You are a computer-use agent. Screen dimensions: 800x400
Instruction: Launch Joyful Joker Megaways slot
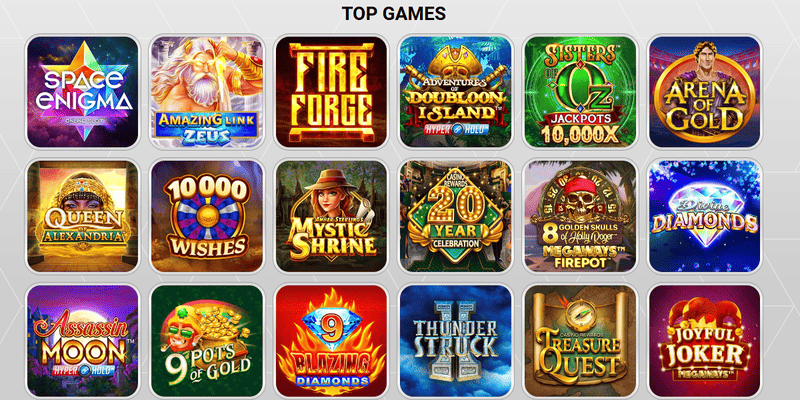tap(705, 341)
